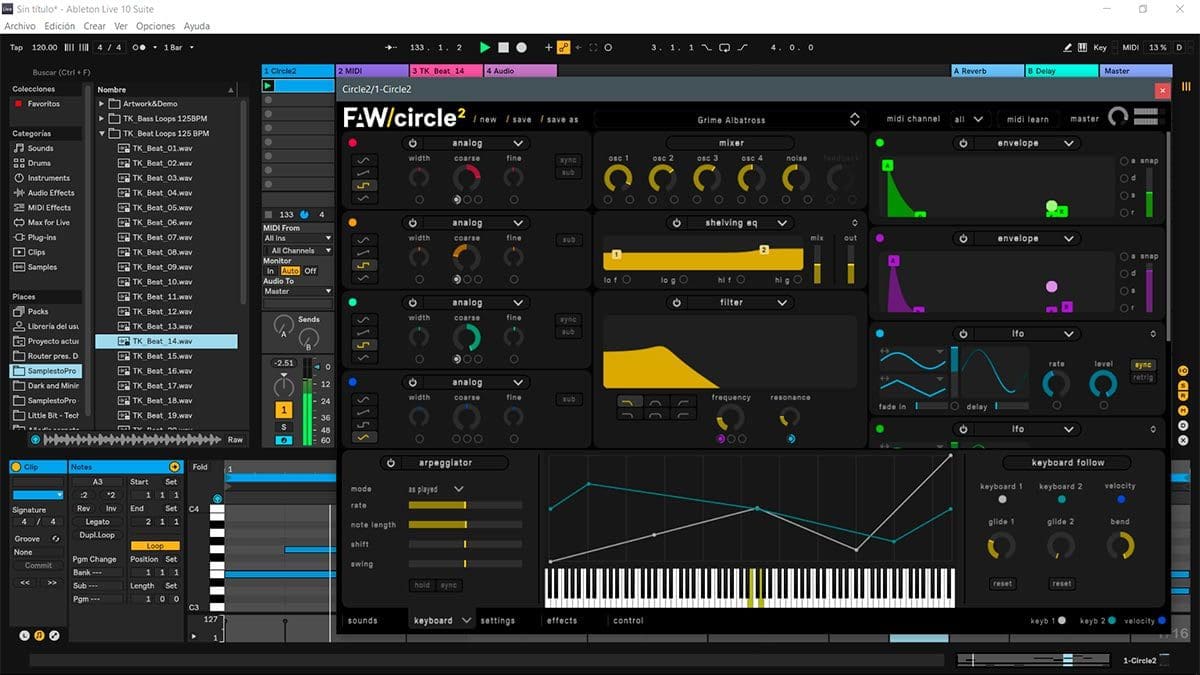Select the bottom waveform shape of oscillator 4

click(x=363, y=437)
